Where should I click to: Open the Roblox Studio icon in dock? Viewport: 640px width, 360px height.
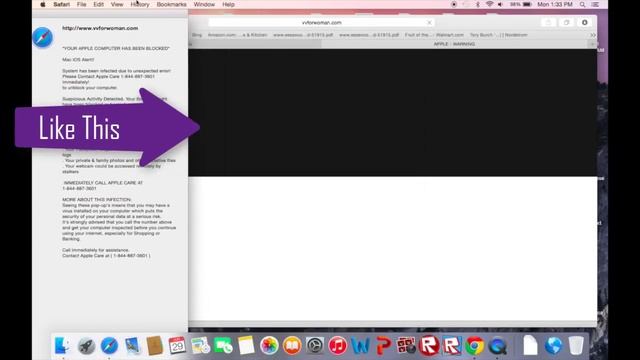click(452, 346)
